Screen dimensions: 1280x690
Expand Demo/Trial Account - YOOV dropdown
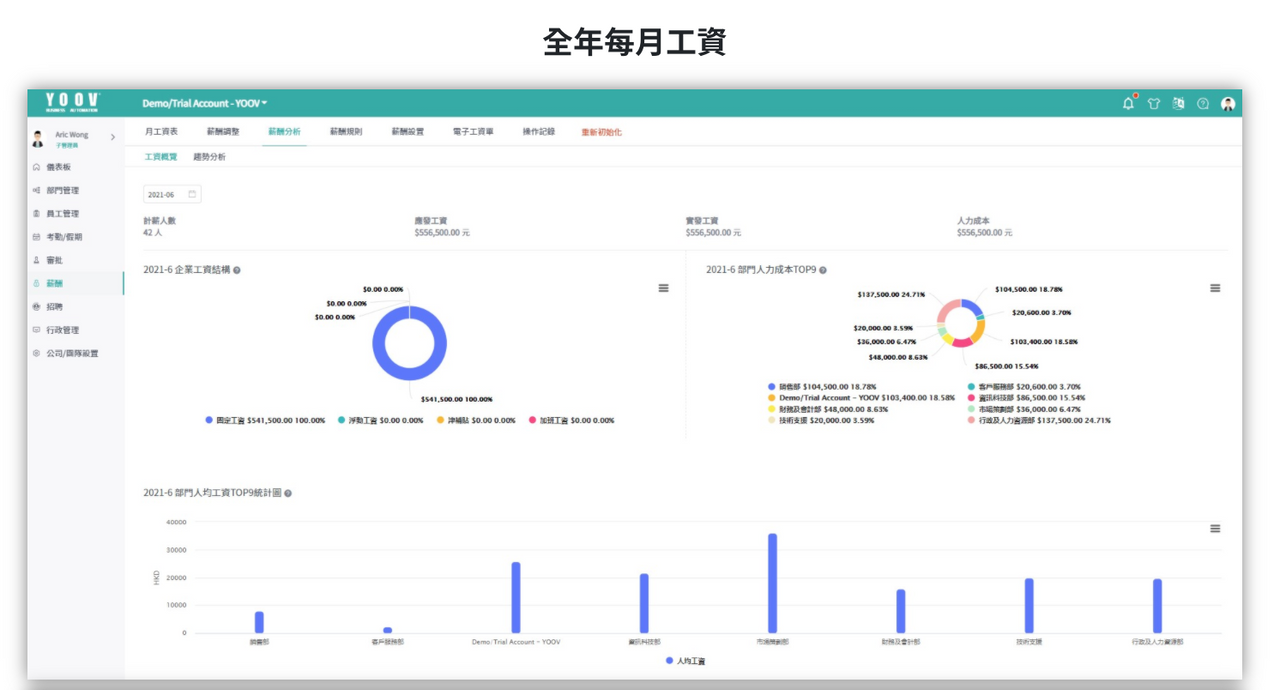click(205, 103)
